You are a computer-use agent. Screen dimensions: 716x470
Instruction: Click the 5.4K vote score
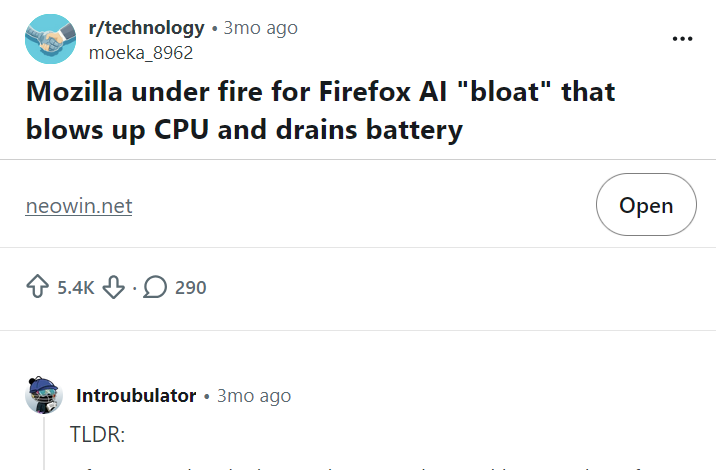coord(76,288)
